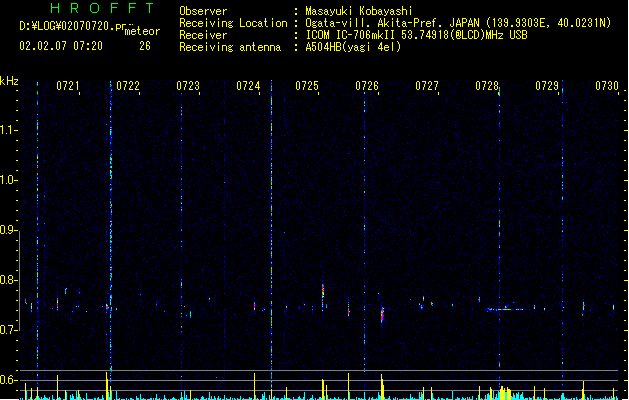The width and height of the screenshot is (629, 400).
Task: Click the 0.8 kHz frequency label
Action: pyautogui.click(x=8, y=280)
